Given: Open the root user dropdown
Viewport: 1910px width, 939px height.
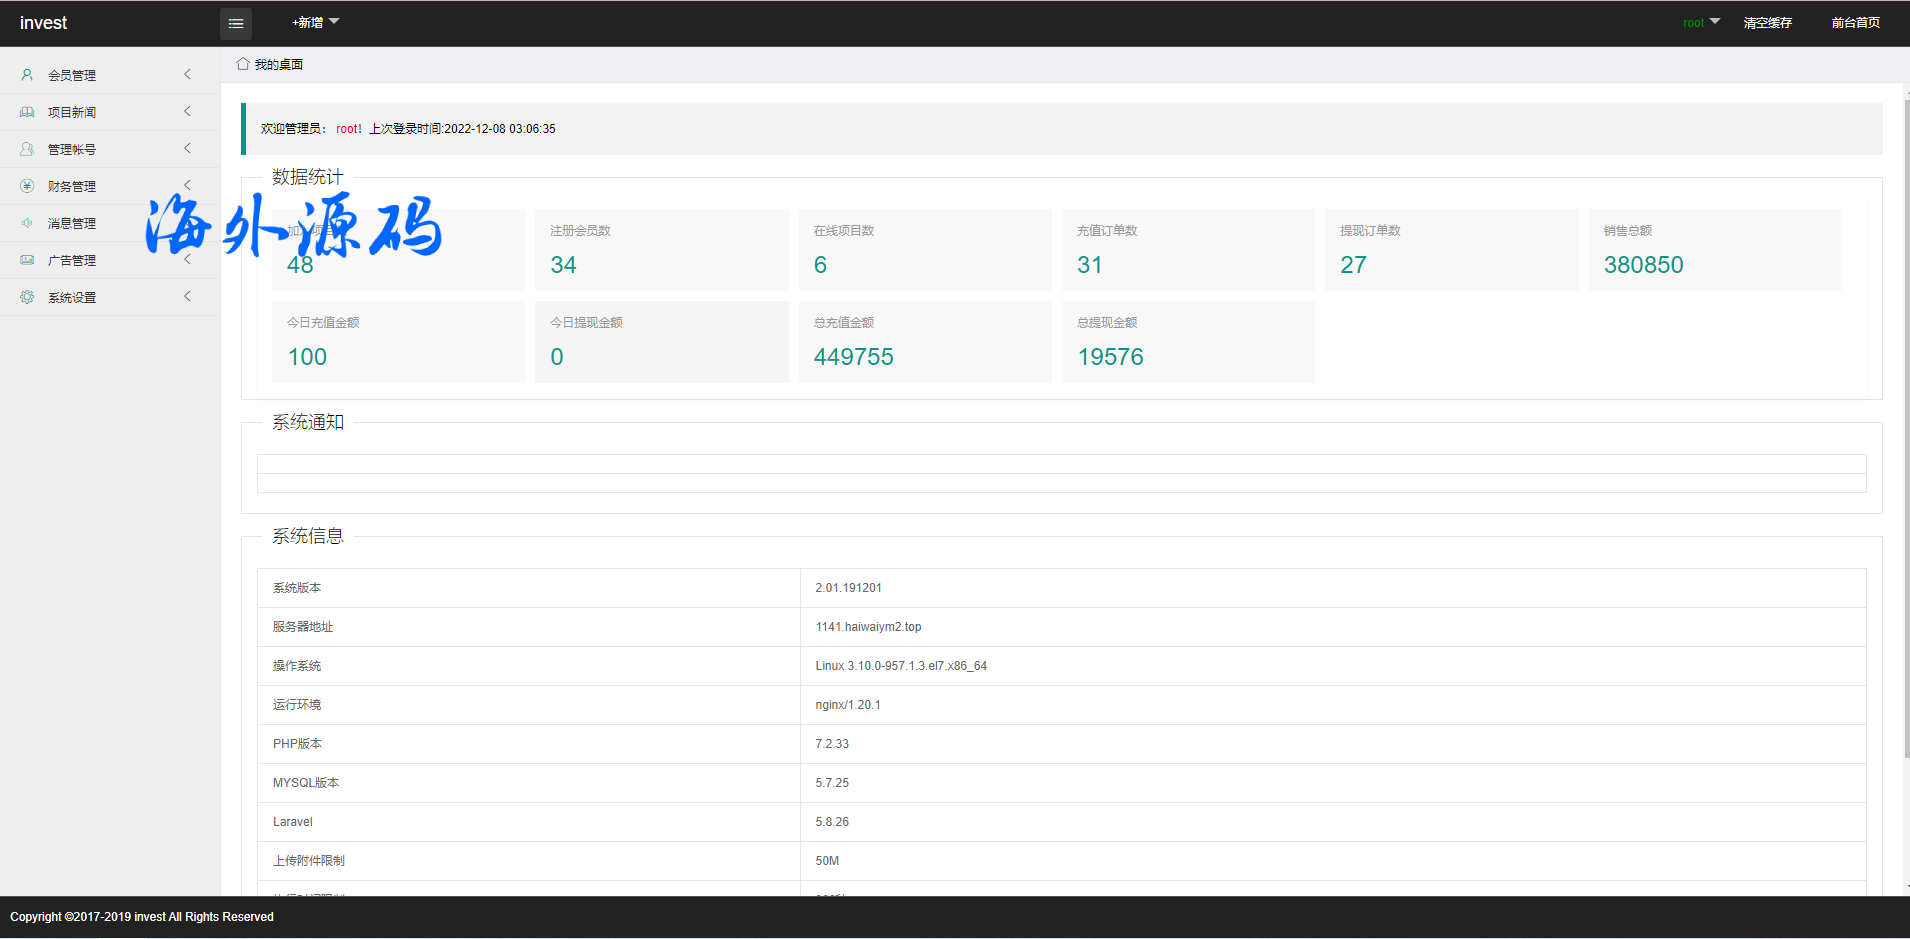Looking at the screenshot, I should click(1701, 22).
